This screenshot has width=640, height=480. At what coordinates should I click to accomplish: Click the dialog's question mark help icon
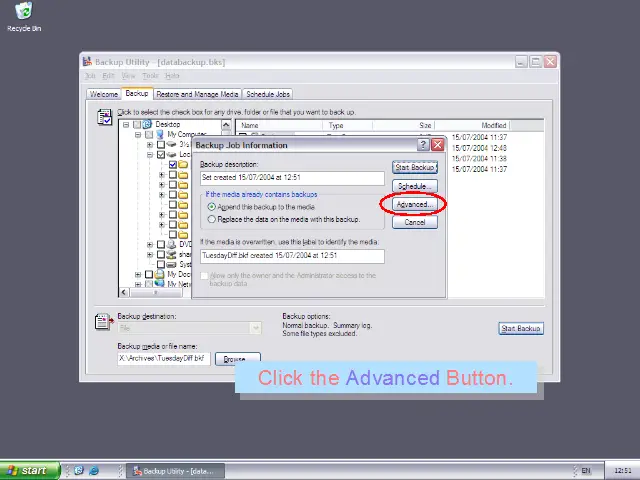(x=423, y=145)
